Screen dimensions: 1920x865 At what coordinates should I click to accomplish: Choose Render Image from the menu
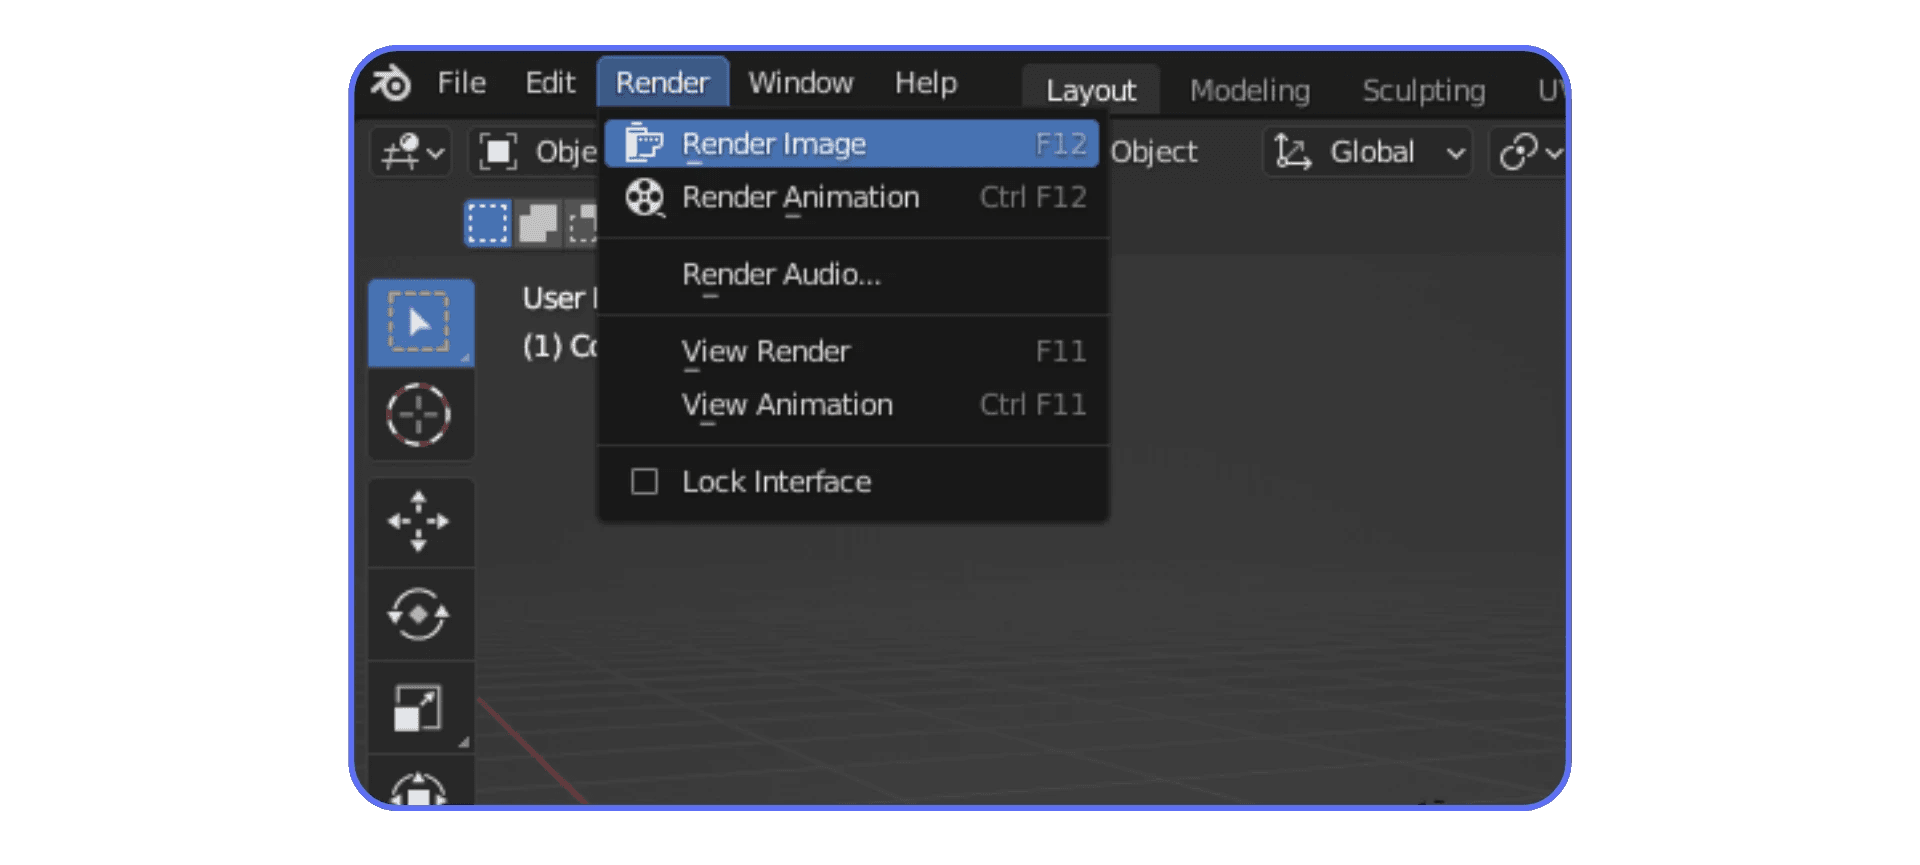pyautogui.click(x=852, y=144)
